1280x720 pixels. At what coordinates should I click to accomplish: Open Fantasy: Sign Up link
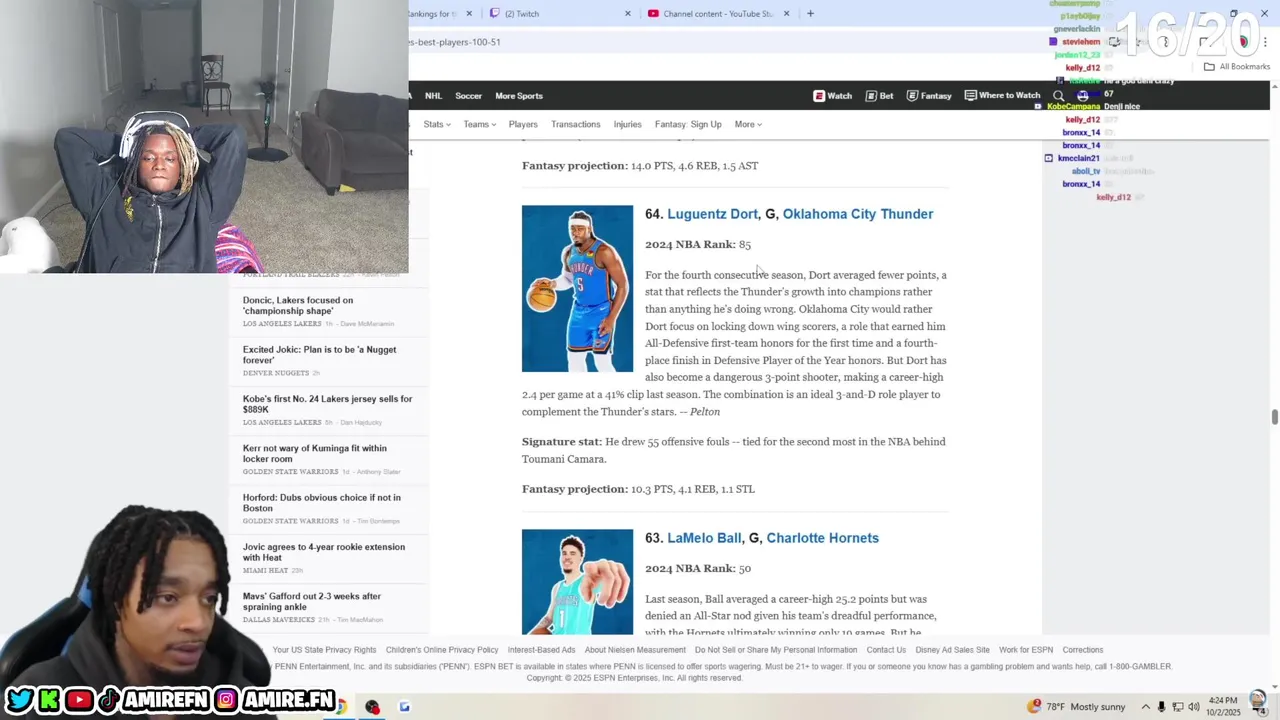coord(688,125)
